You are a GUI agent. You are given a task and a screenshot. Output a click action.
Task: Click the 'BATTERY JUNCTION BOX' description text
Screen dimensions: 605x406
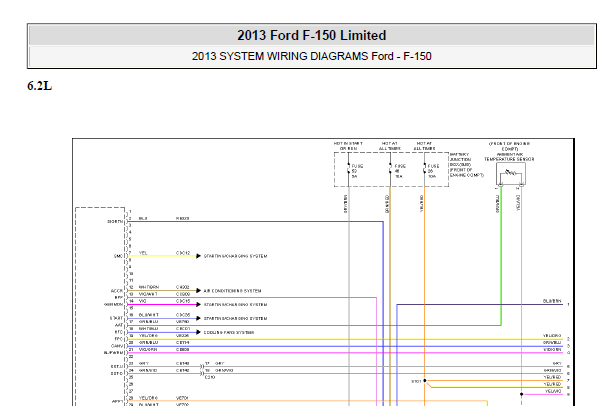click(466, 165)
